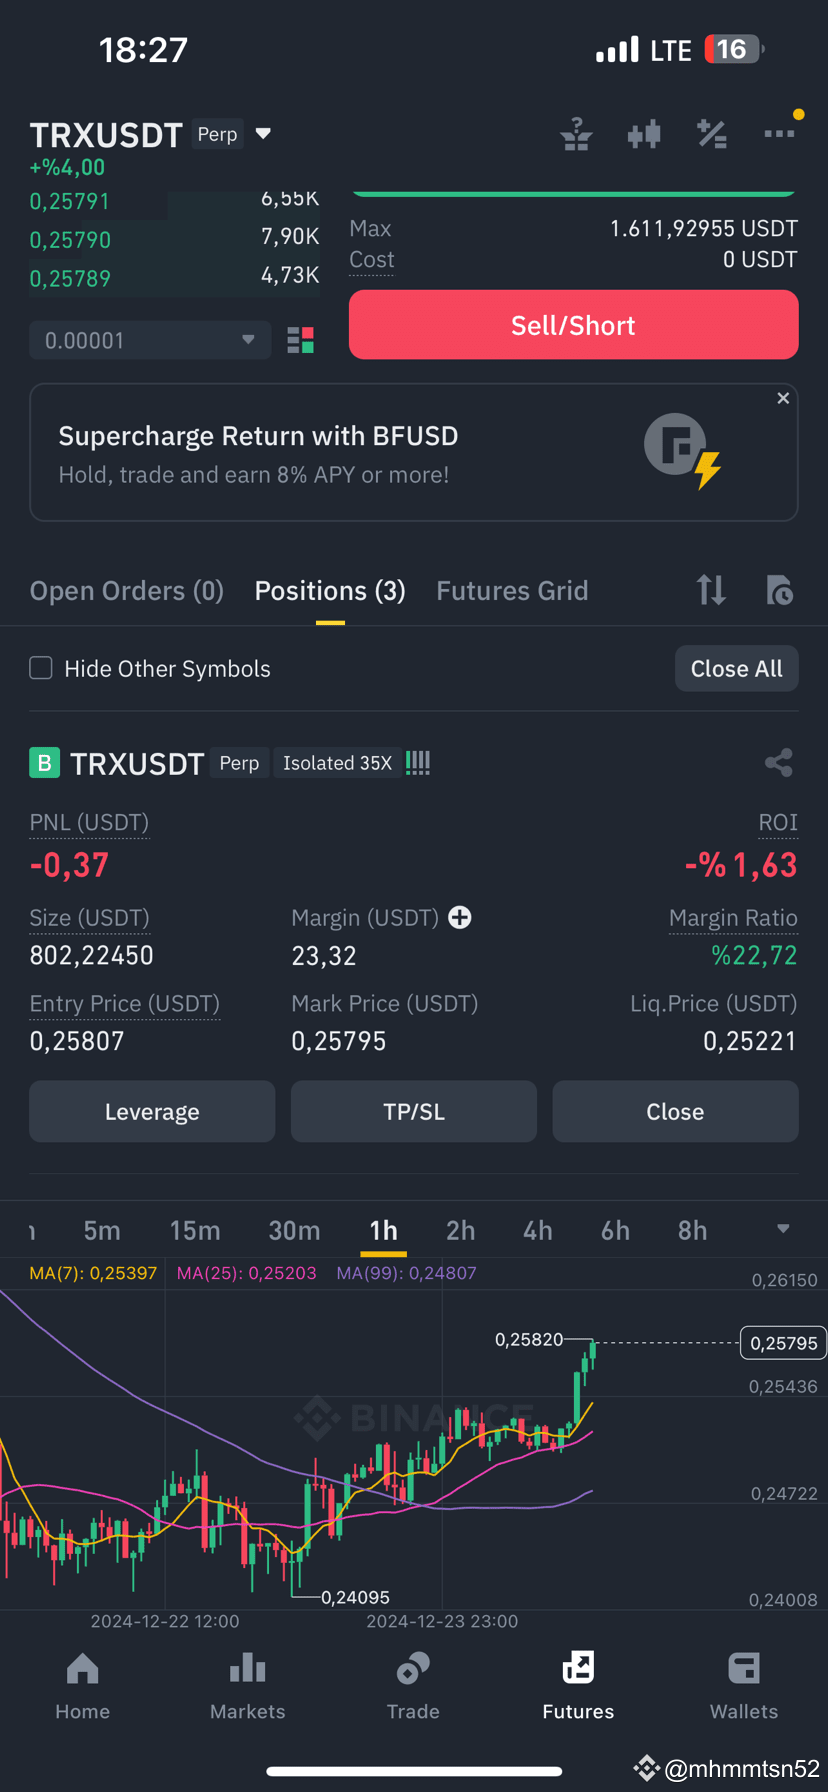Open the price precision dropdown showing 0.00001
828x1792 pixels.
point(150,340)
